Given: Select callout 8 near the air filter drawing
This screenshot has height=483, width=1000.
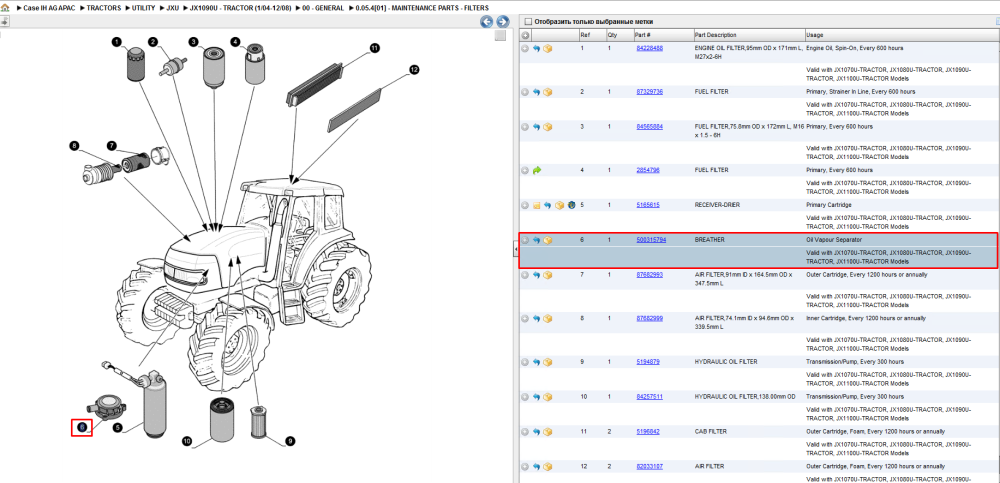Looking at the screenshot, I should tap(73, 146).
